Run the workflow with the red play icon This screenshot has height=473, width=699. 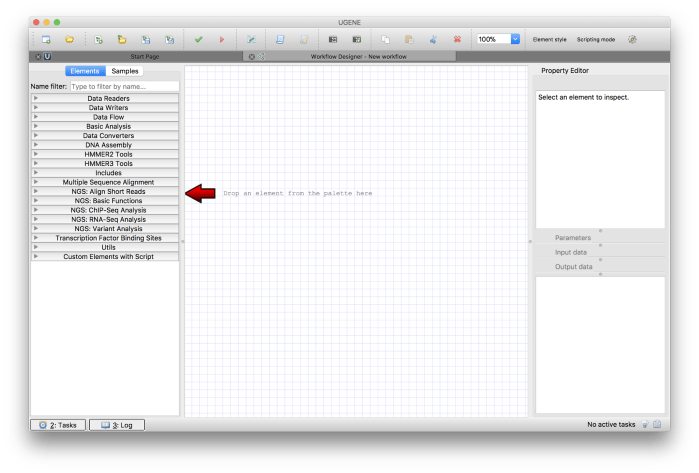pyautogui.click(x=222, y=39)
